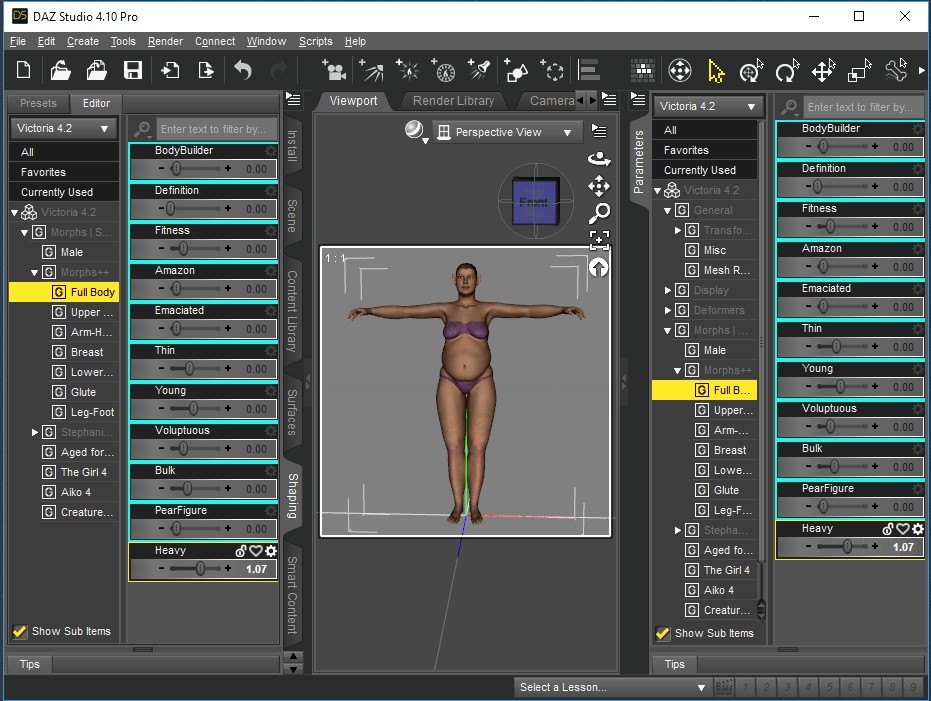
Task: Click the Young slider handle in Shaping pane
Action: (x=194, y=408)
